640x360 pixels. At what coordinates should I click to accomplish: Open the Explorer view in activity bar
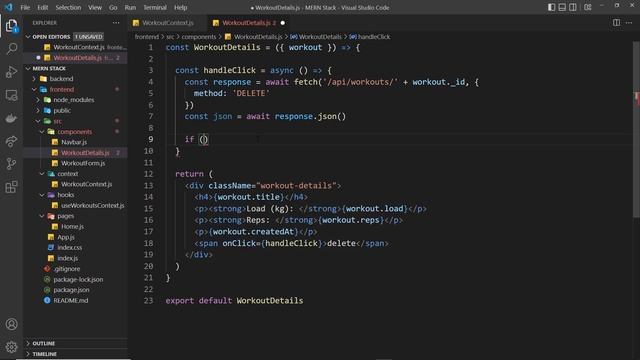pos(11,26)
